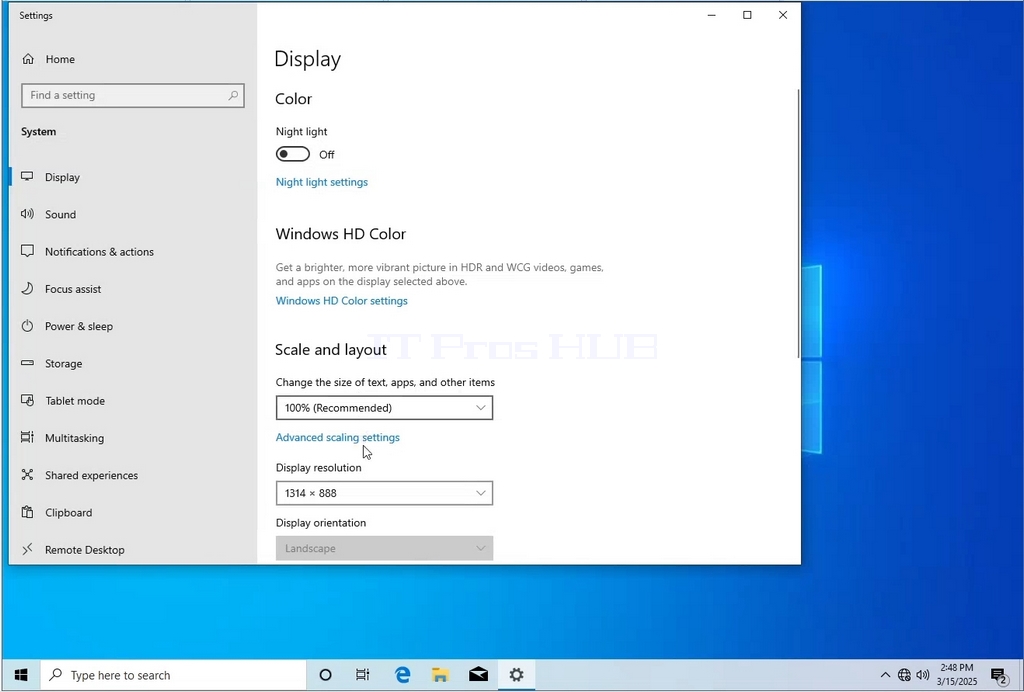1024x692 pixels.
Task: Click the Settings gear on taskbar
Action: 516,675
